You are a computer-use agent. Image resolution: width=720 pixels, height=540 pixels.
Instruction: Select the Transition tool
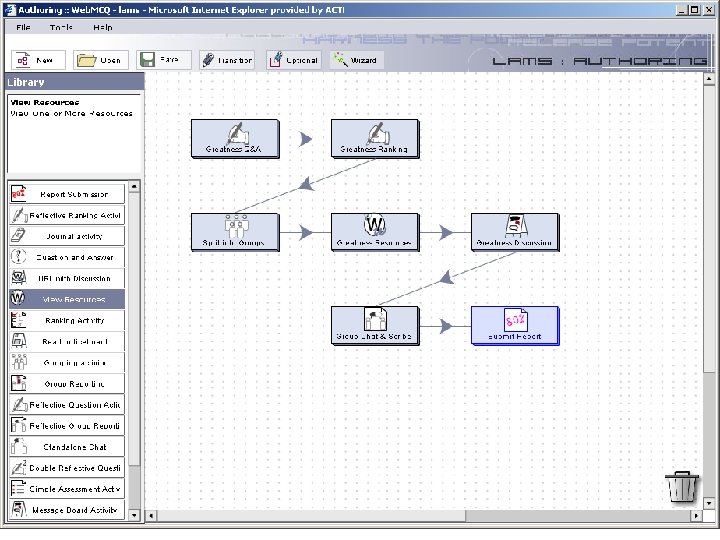(227, 60)
